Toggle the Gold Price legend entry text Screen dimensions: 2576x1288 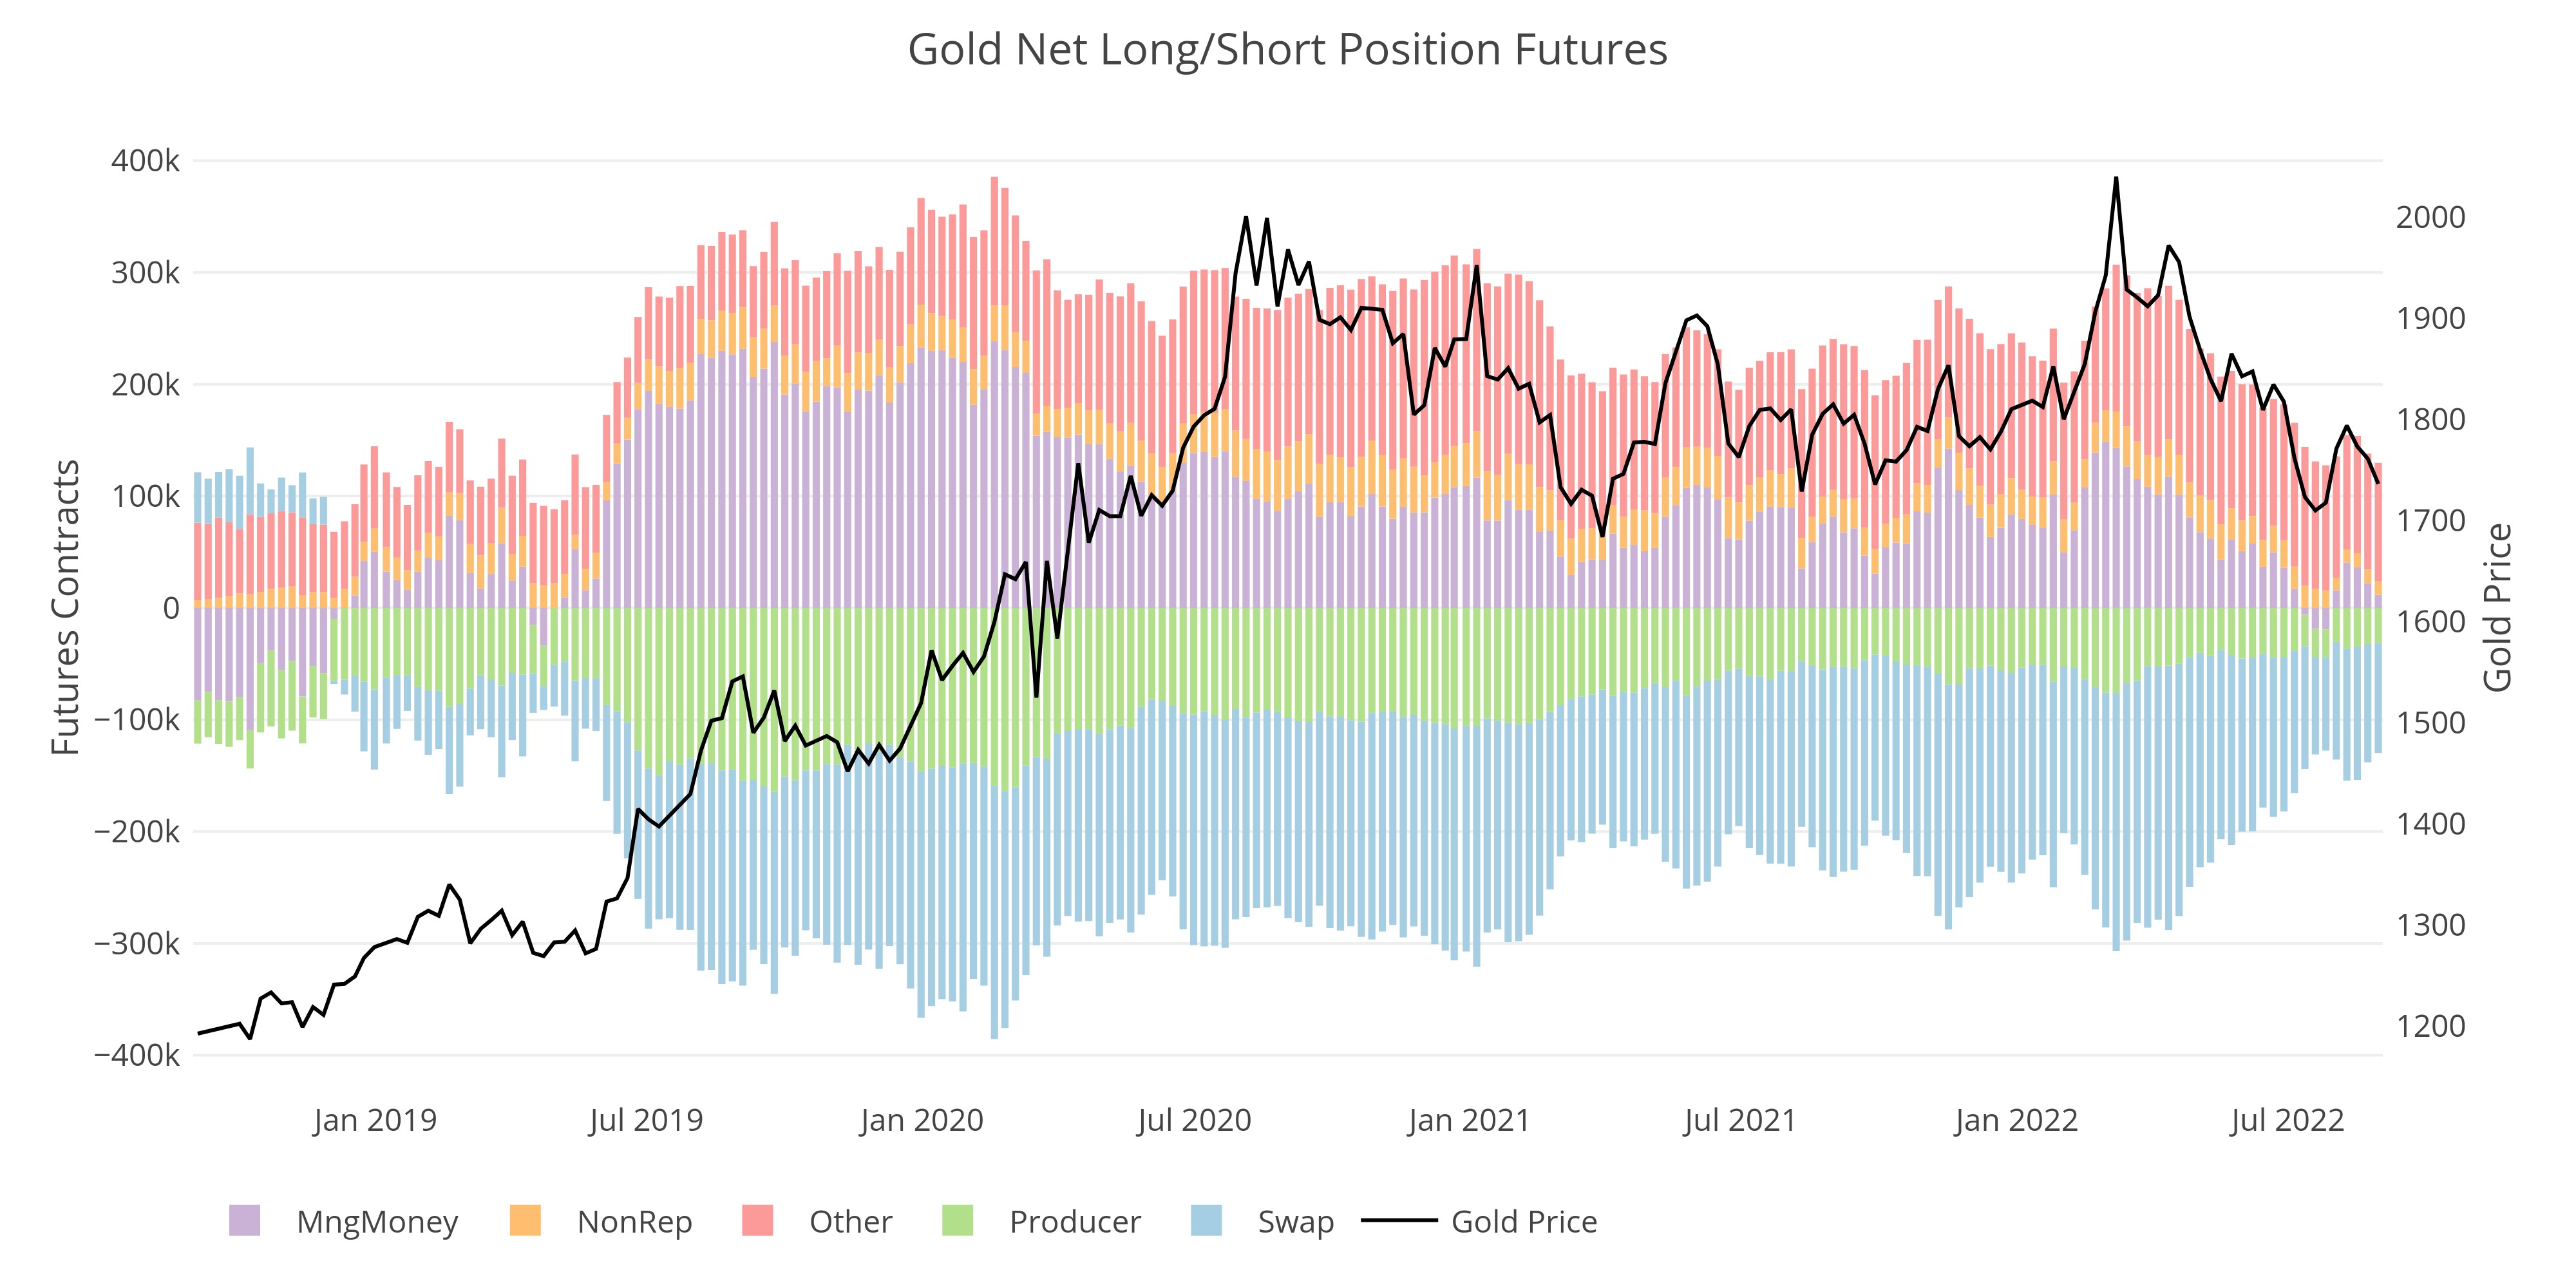[x=1523, y=1222]
